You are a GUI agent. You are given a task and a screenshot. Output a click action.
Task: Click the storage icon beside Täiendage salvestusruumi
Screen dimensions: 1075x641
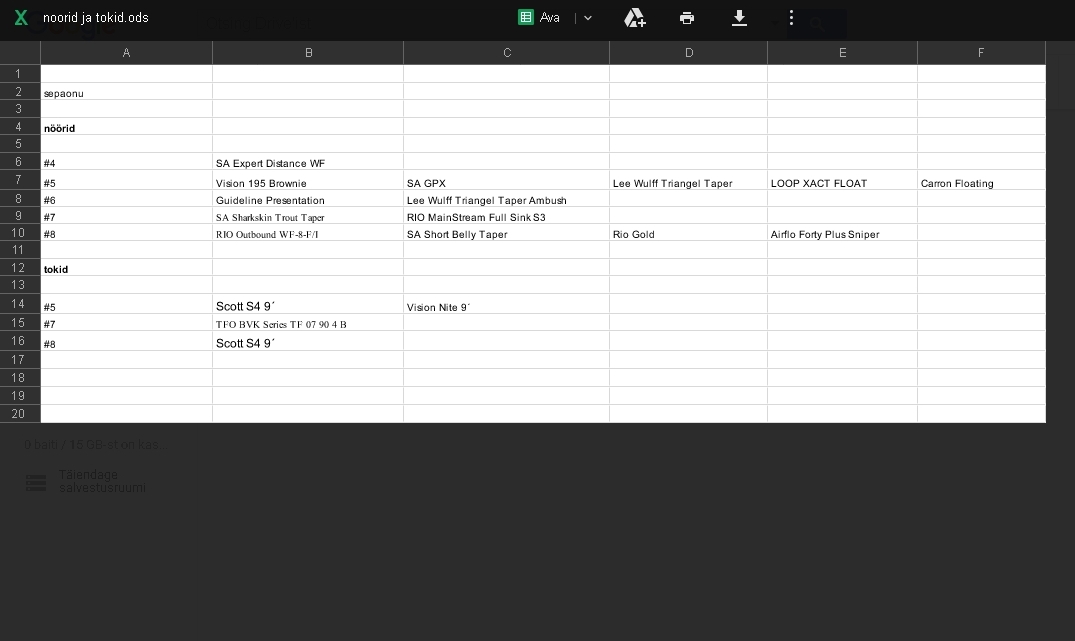36,483
